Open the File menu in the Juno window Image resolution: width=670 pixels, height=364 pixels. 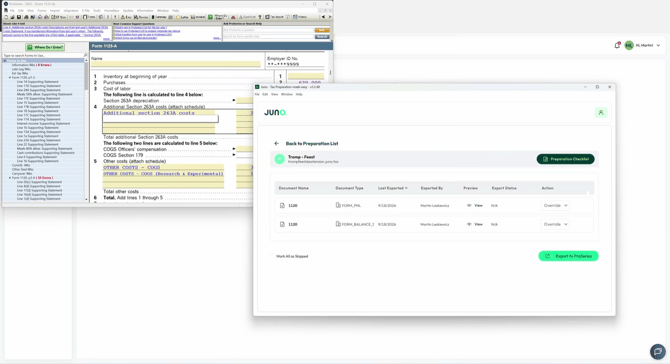(257, 94)
